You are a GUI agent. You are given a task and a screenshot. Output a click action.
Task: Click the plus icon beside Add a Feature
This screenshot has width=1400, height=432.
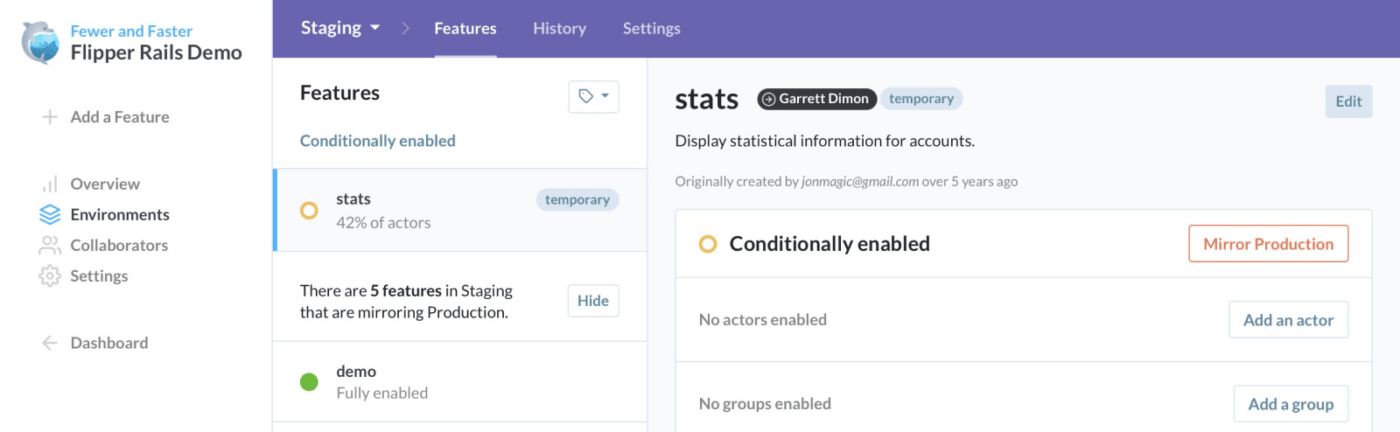click(49, 117)
